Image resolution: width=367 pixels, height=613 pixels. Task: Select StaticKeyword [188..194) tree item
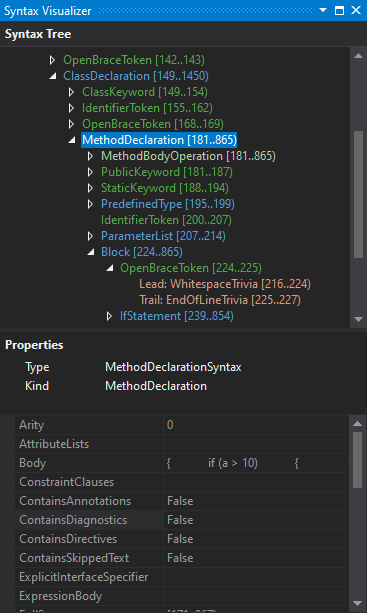click(x=165, y=188)
